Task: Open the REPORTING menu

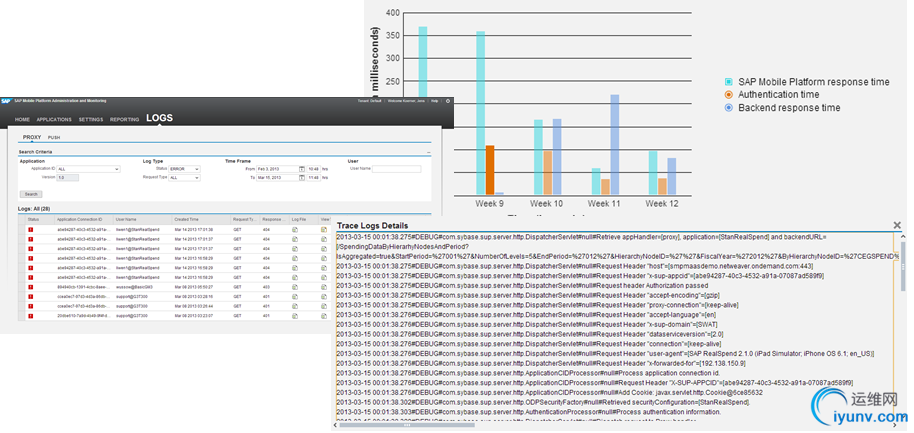Action: coord(124,119)
